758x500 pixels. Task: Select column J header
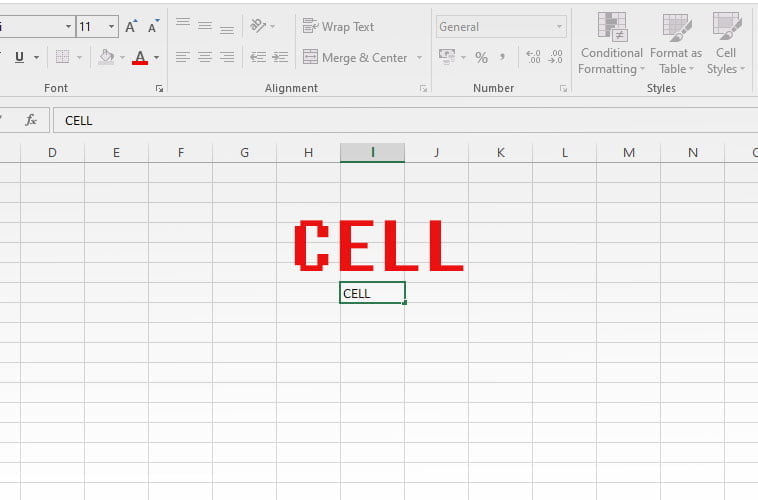click(437, 153)
